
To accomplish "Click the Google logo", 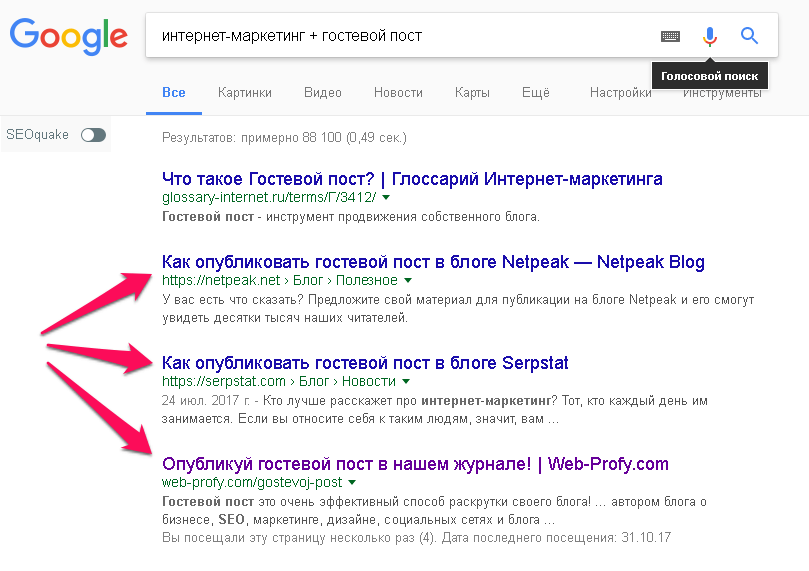I will click(69, 37).
